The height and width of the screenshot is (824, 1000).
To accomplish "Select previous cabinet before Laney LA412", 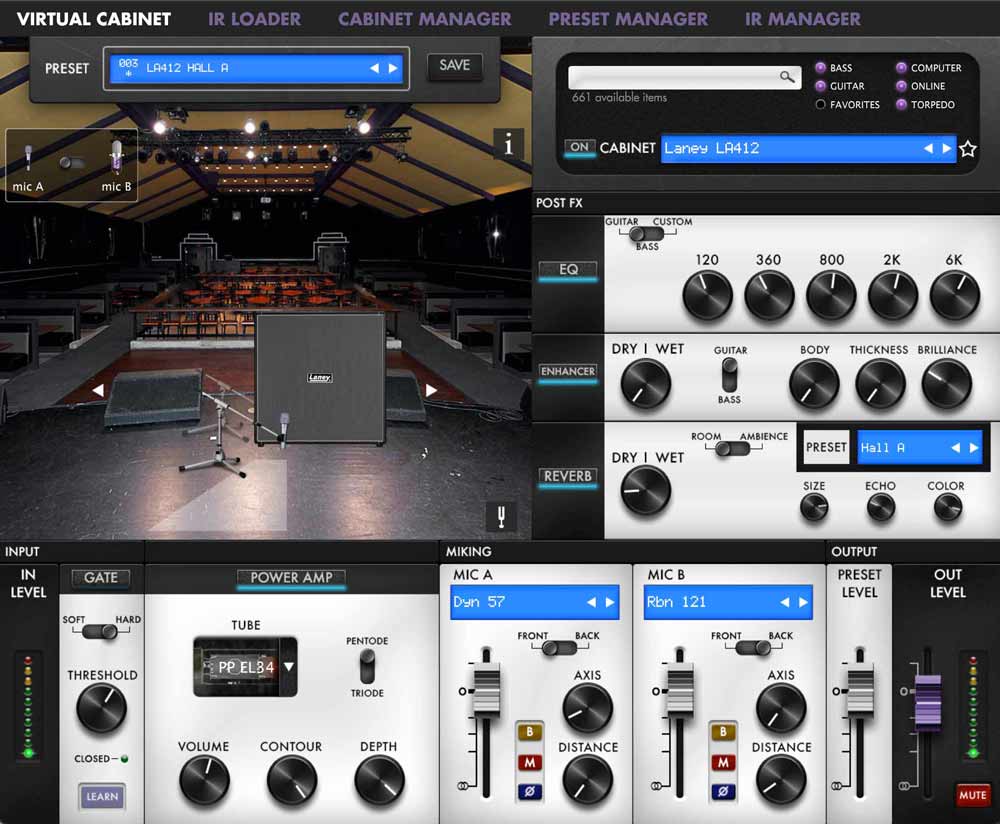I will pyautogui.click(x=928, y=149).
